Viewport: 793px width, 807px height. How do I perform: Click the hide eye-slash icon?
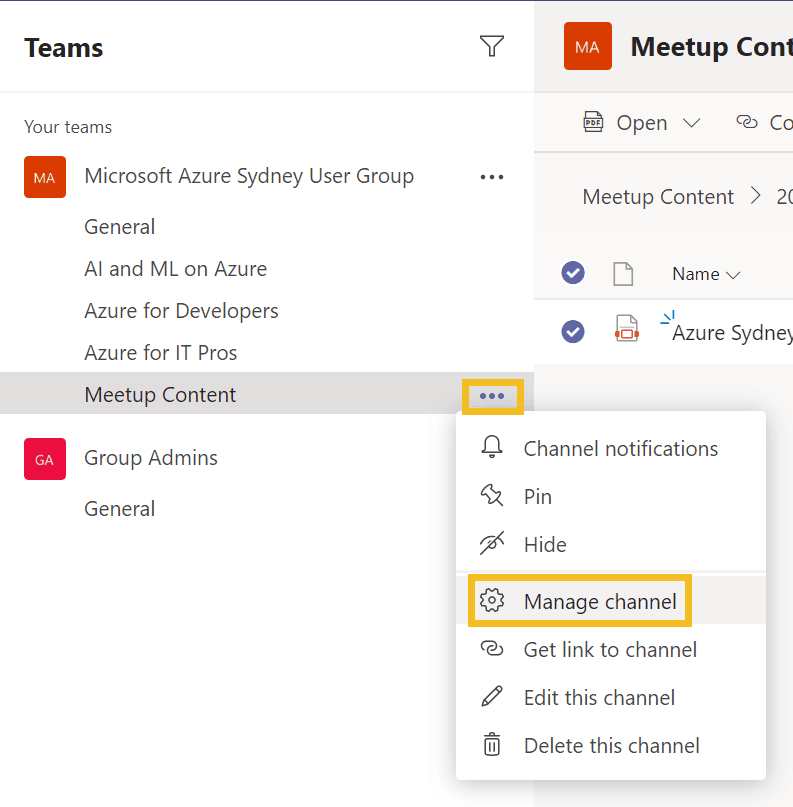(x=492, y=543)
